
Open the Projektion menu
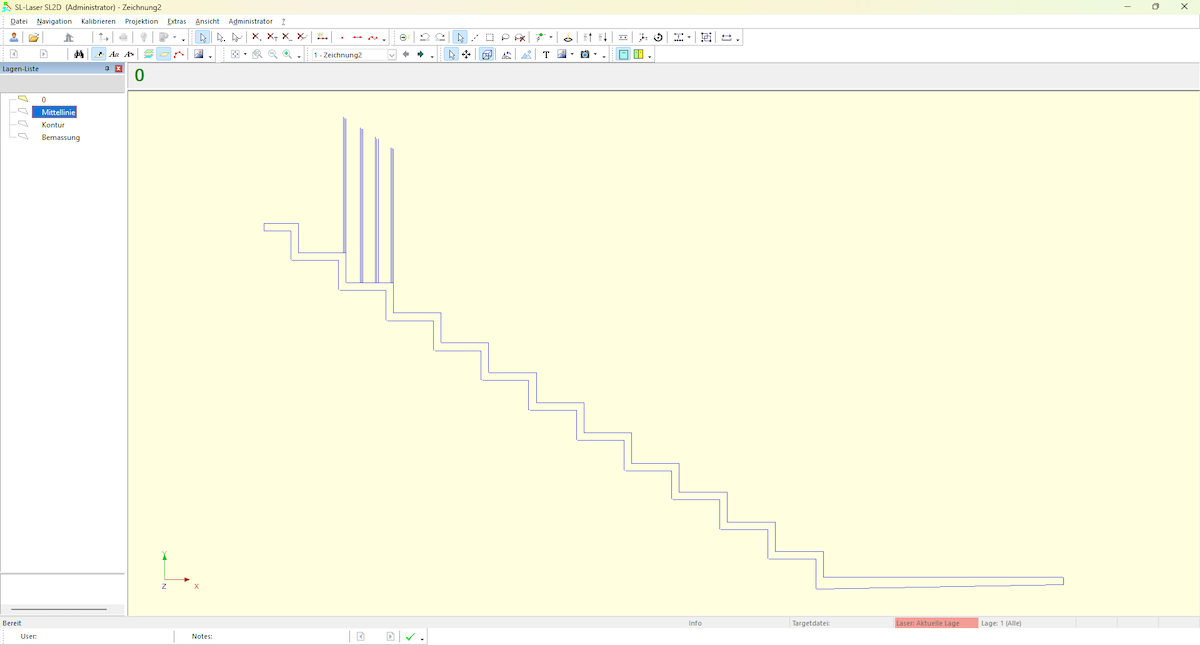[x=141, y=21]
